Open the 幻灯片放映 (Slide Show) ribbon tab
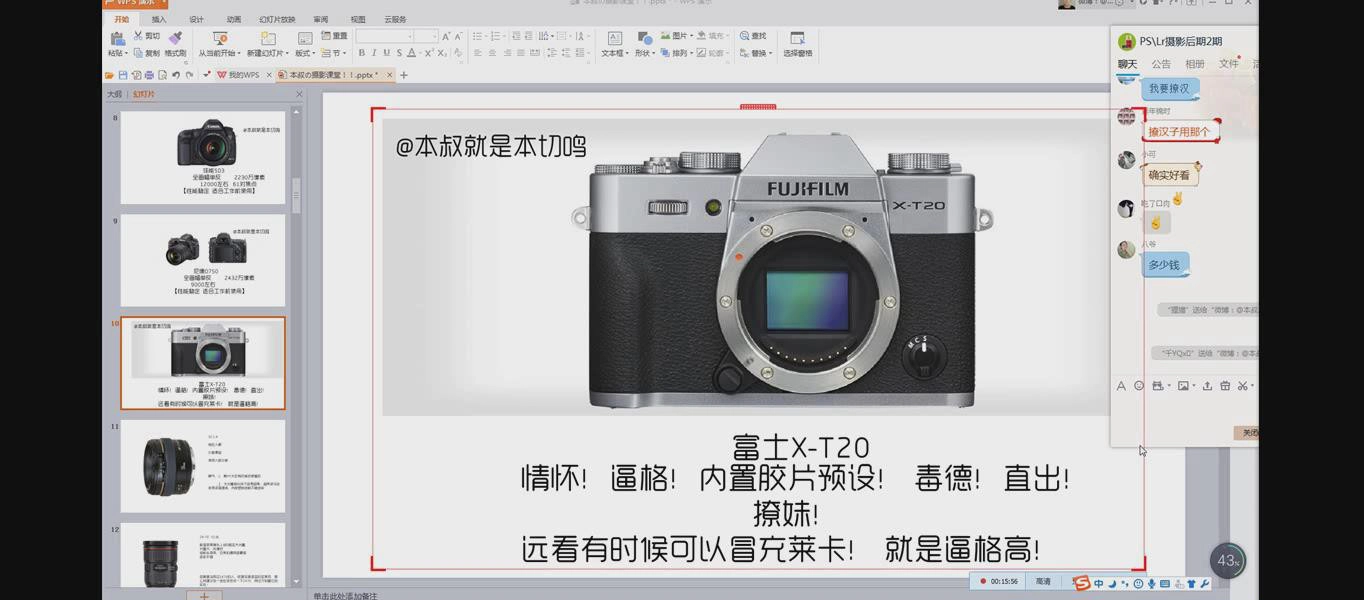 [x=277, y=19]
